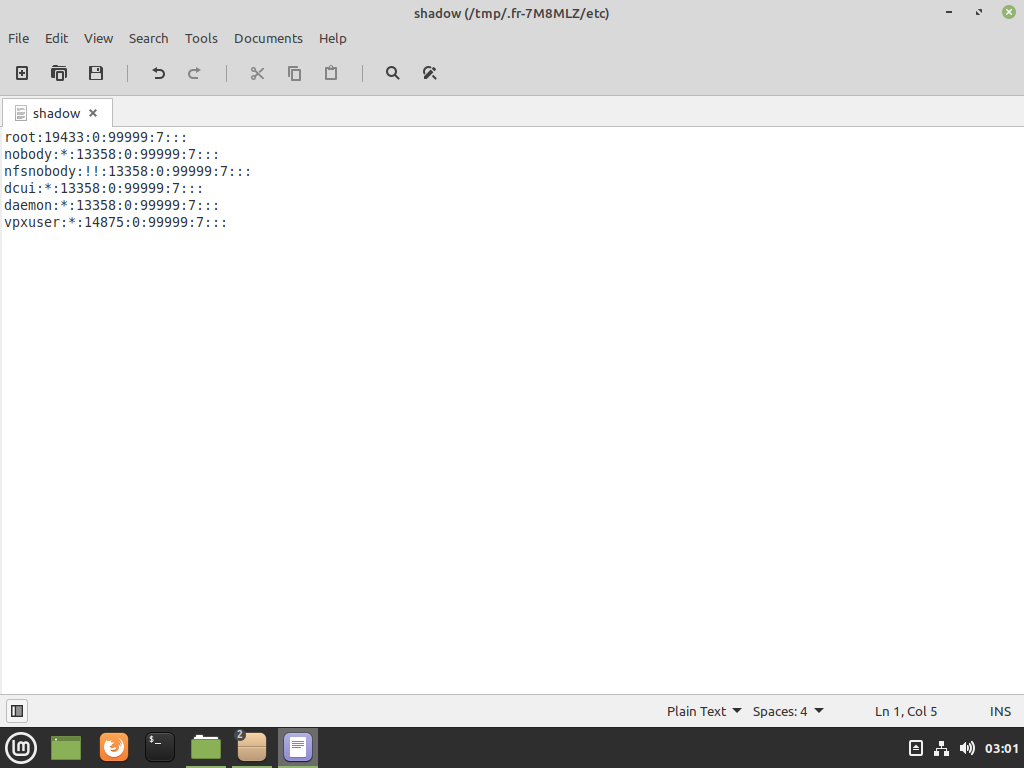Open the Edit menu
Viewport: 1024px width, 768px height.
pyautogui.click(x=56, y=39)
